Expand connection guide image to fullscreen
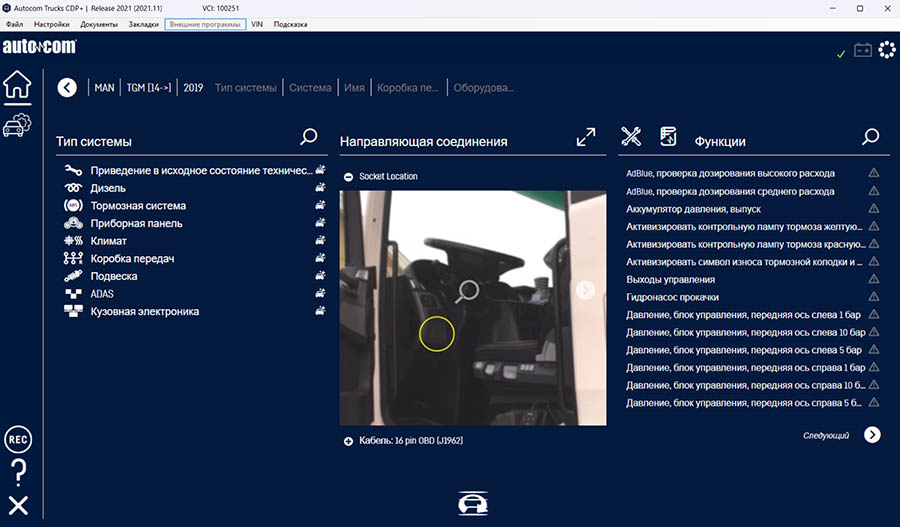900x527 pixels. [x=586, y=137]
